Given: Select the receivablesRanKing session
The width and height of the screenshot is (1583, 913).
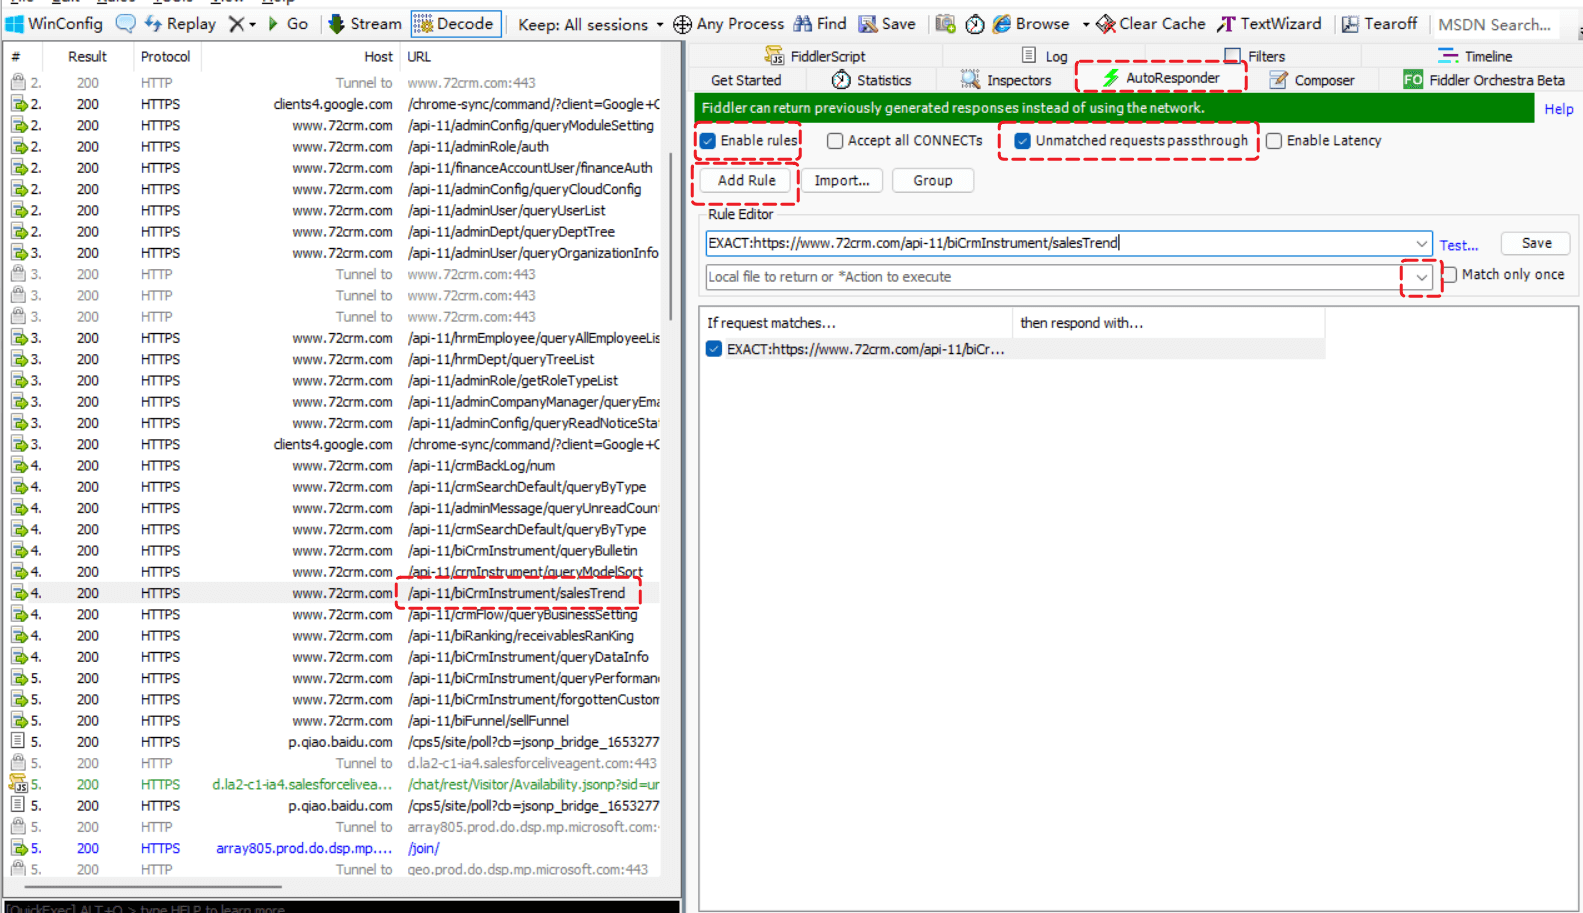Looking at the screenshot, I should 333,635.
